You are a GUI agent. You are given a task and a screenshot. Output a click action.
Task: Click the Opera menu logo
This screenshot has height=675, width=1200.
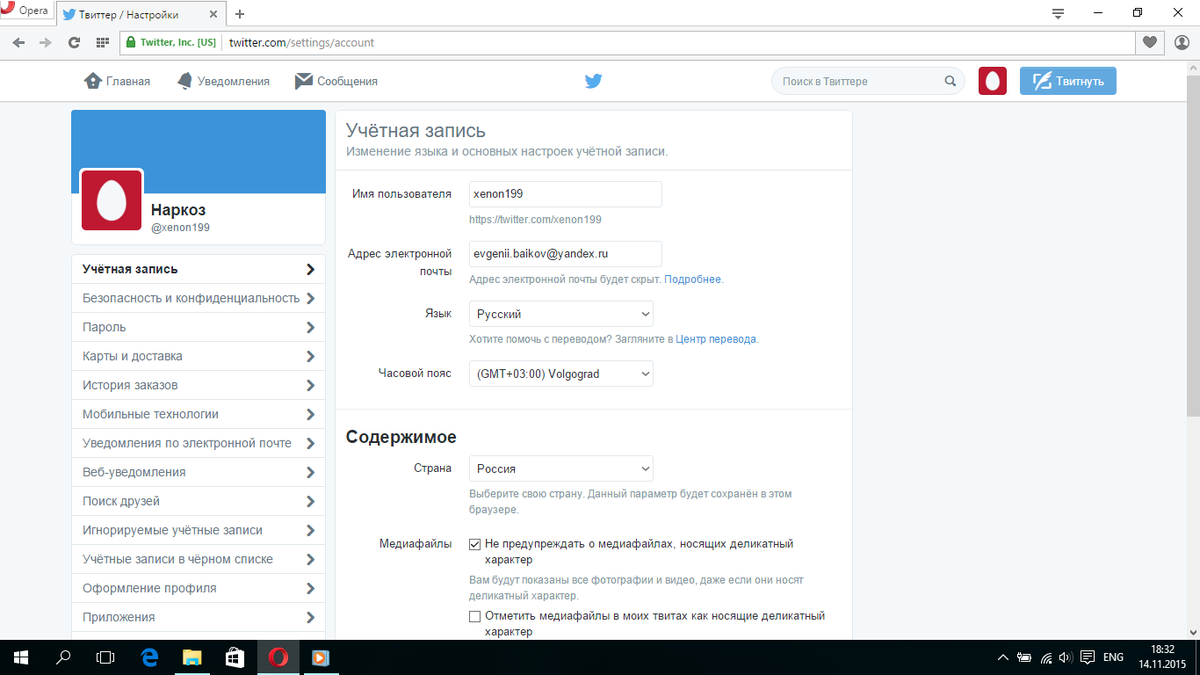(x=24, y=11)
